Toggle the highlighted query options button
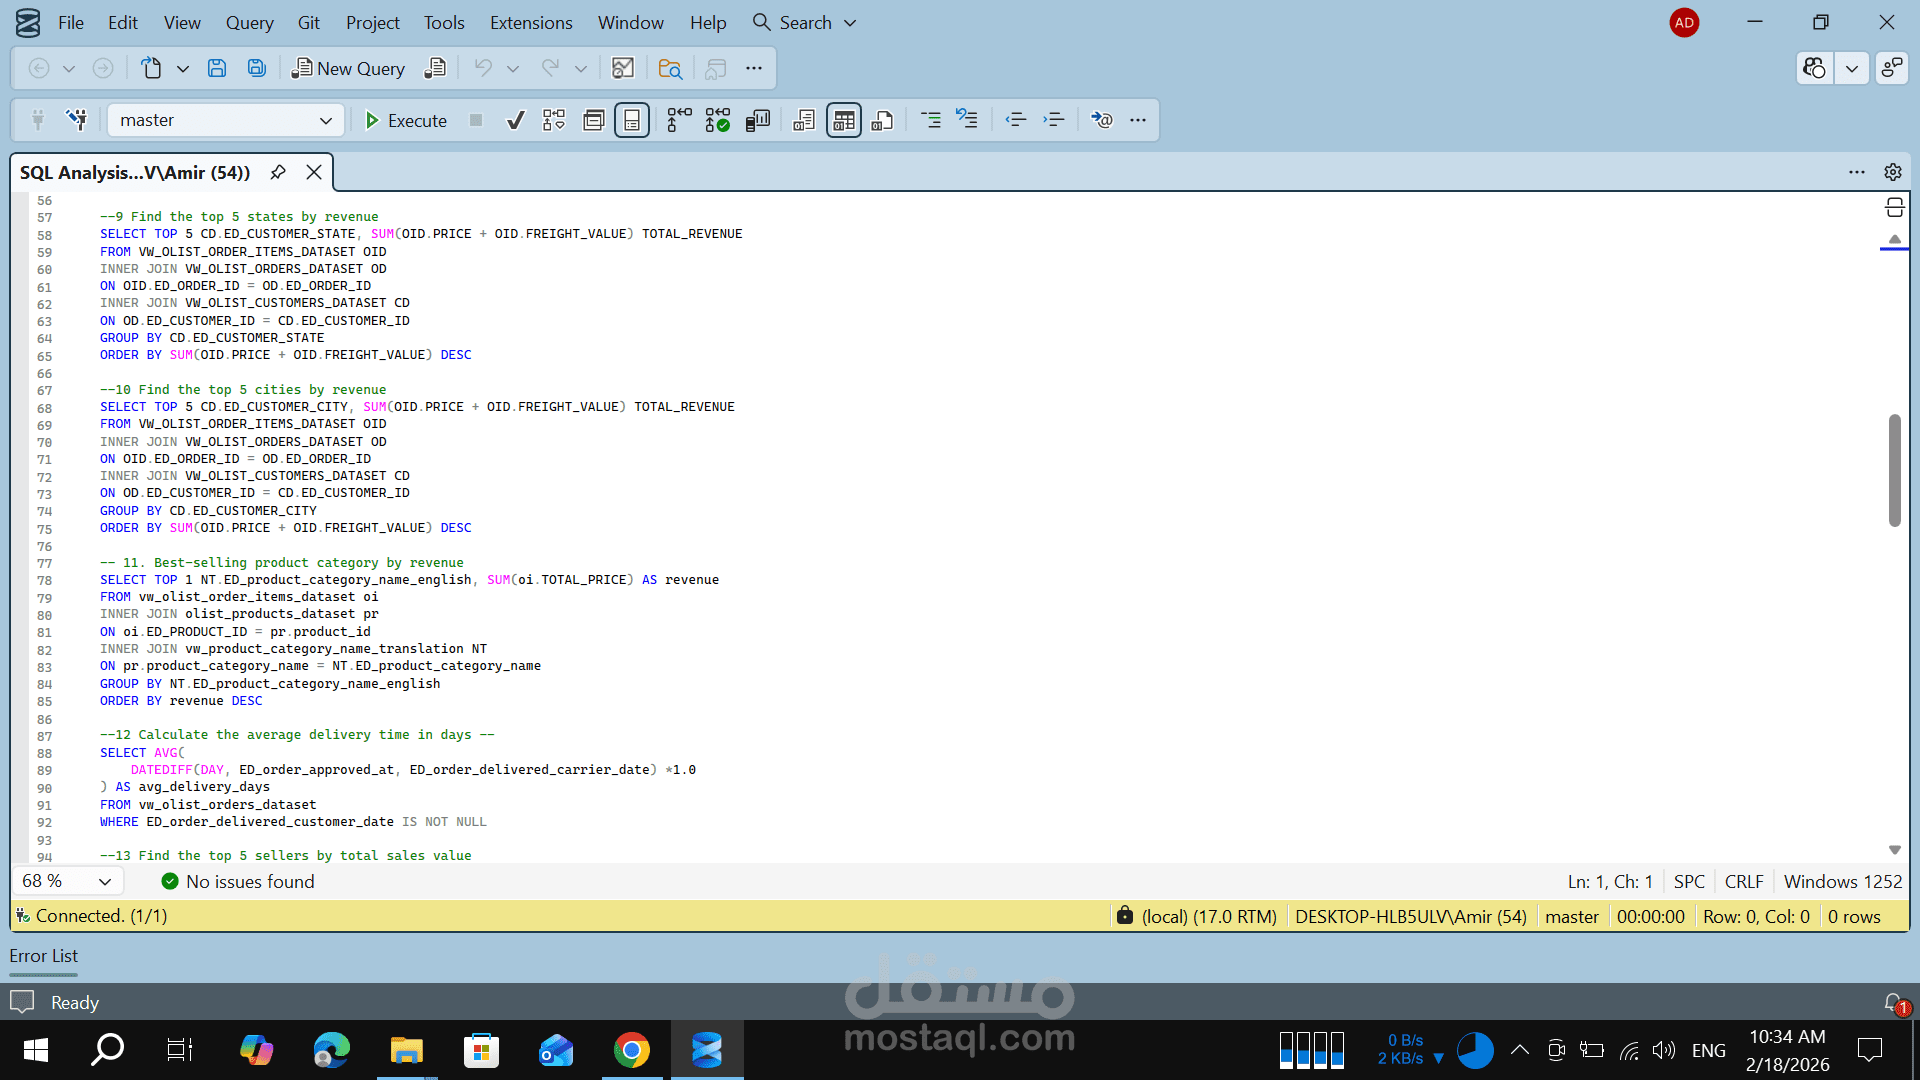Image resolution: width=1920 pixels, height=1080 pixels. 632,120
